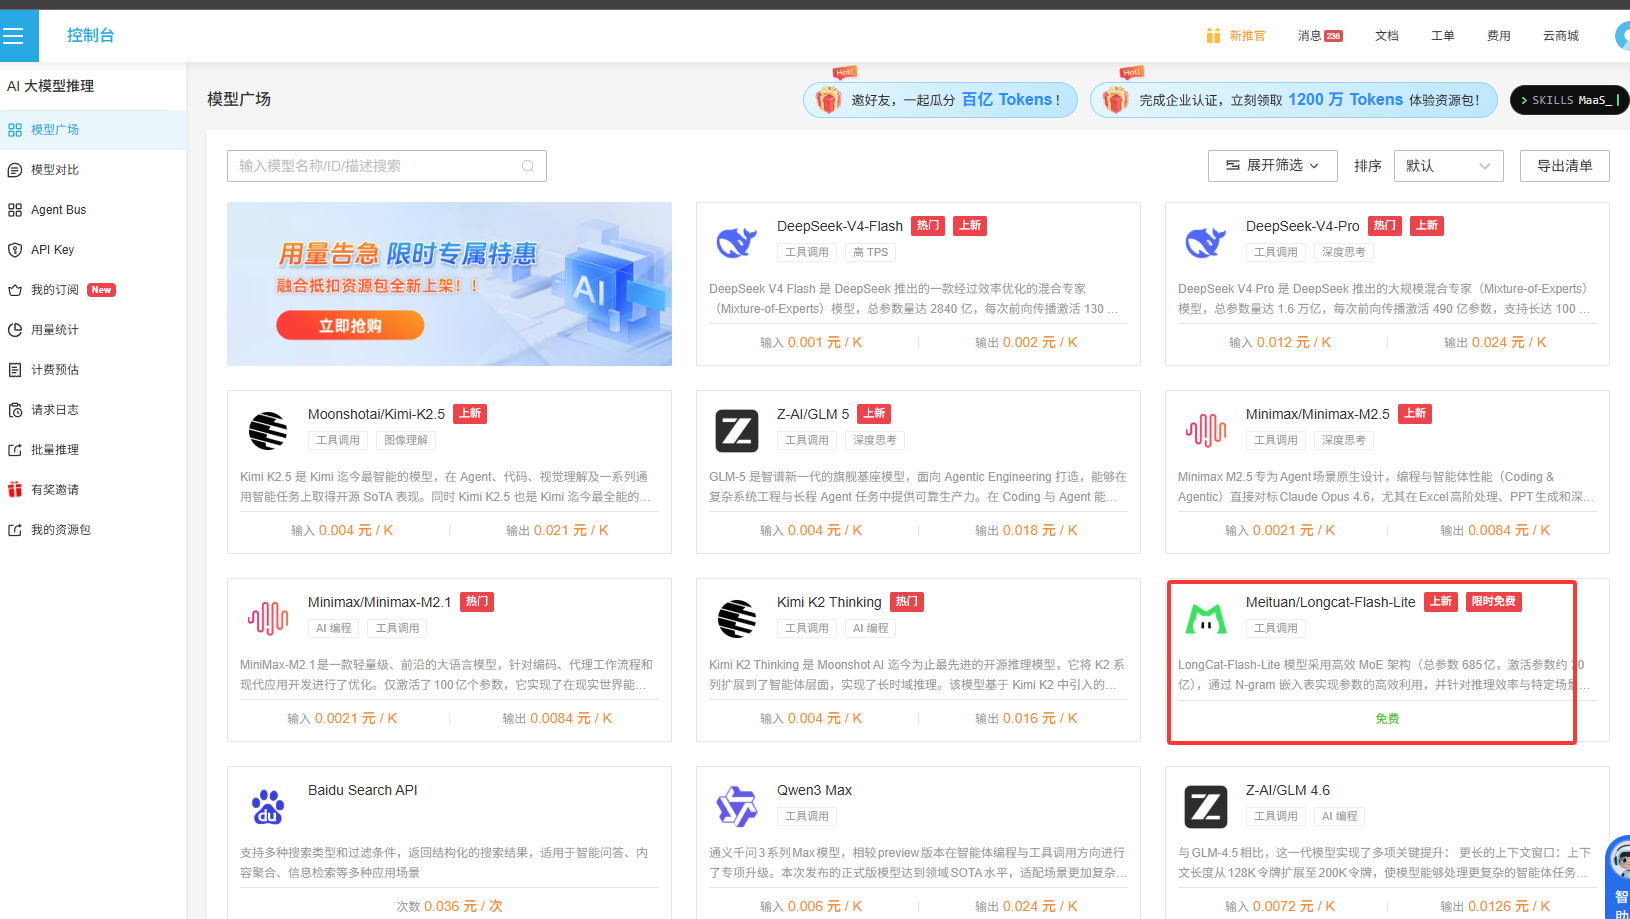
Task: Click the Minimax-M2.1 waveform logo
Action: [x=268, y=619]
